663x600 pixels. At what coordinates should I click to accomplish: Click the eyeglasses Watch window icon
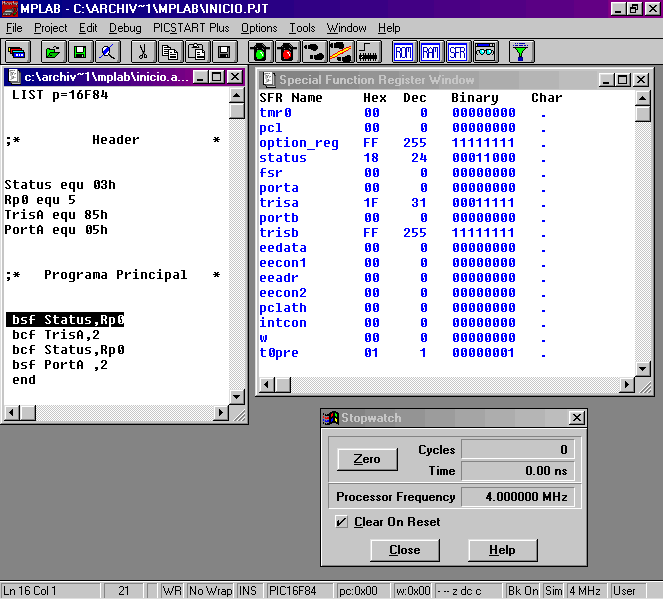point(485,51)
